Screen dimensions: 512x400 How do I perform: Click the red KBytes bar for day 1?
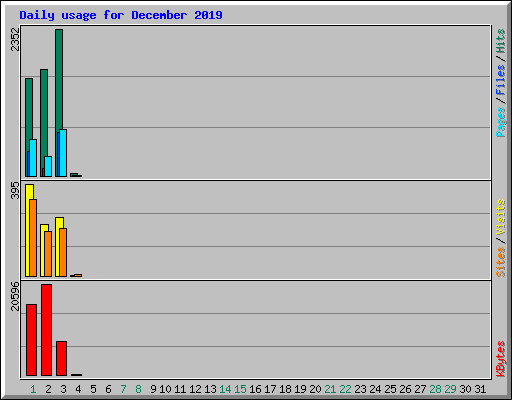(x=31, y=340)
